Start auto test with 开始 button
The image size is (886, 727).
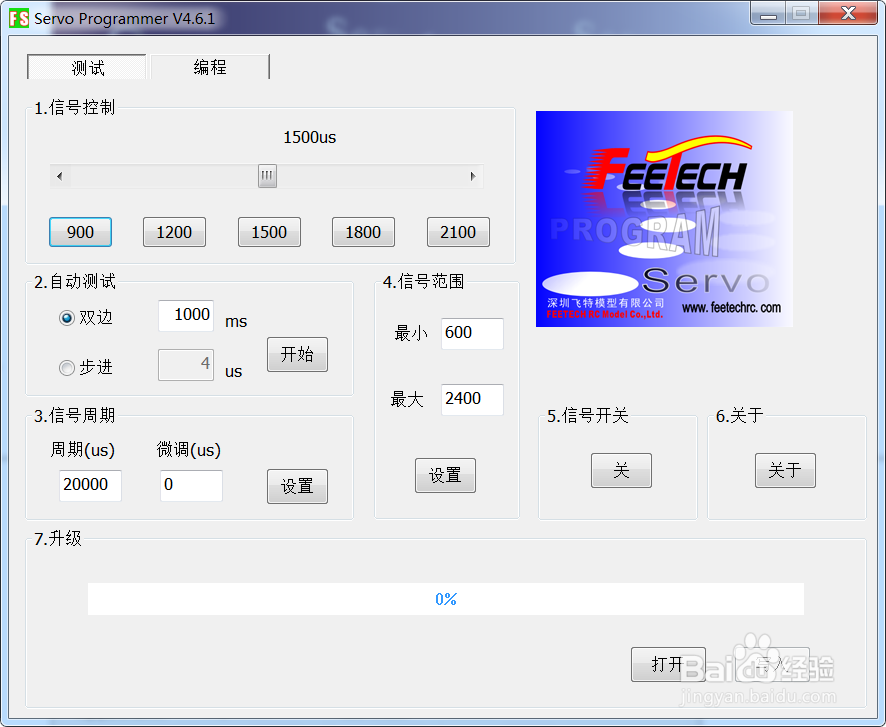(x=297, y=354)
